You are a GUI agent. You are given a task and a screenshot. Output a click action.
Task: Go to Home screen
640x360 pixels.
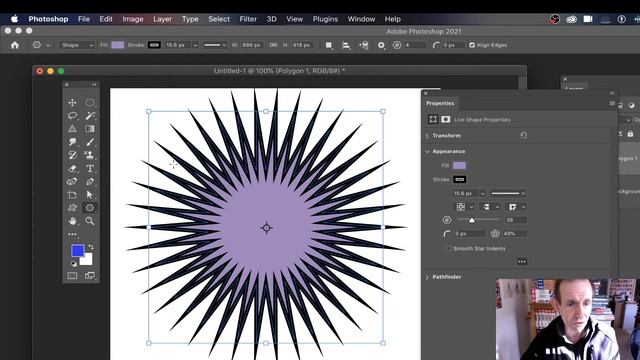point(15,45)
